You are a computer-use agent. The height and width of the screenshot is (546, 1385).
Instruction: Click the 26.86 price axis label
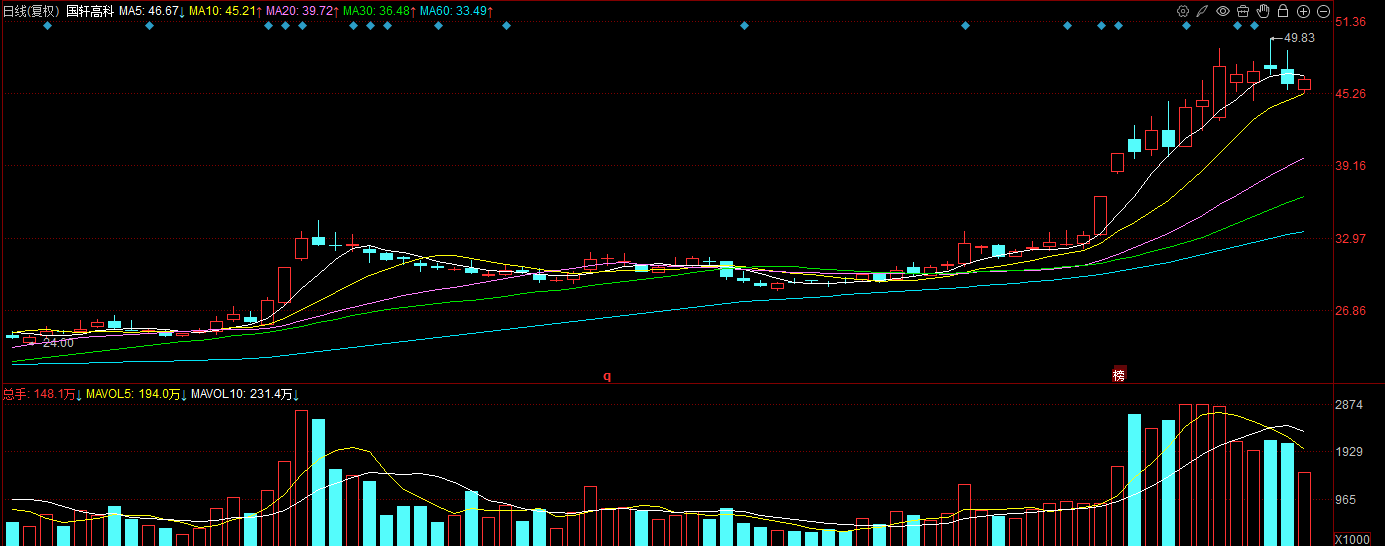click(1351, 311)
